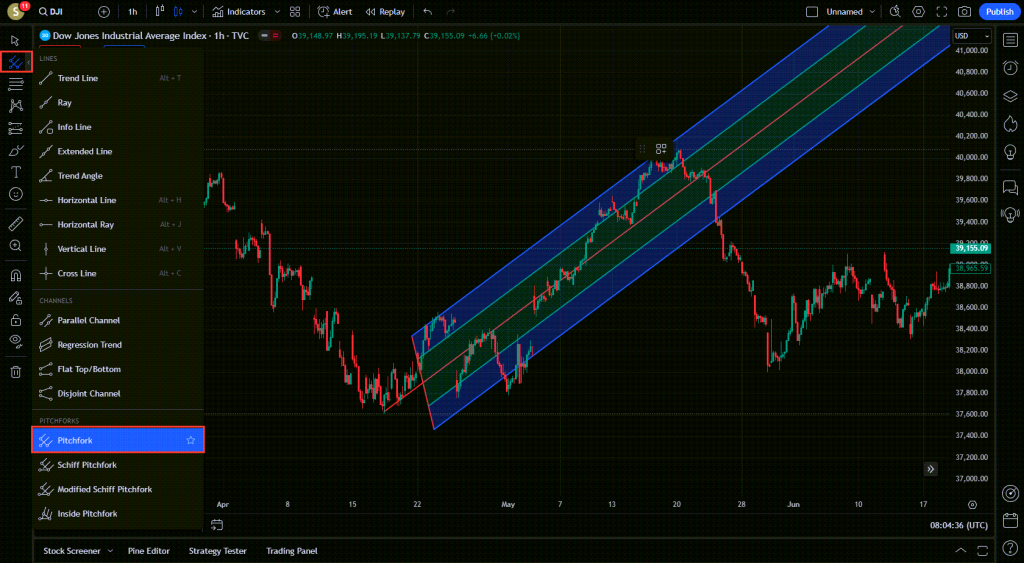Open the hotlists flame icon
This screenshot has height=563, width=1024.
click(x=1010, y=123)
